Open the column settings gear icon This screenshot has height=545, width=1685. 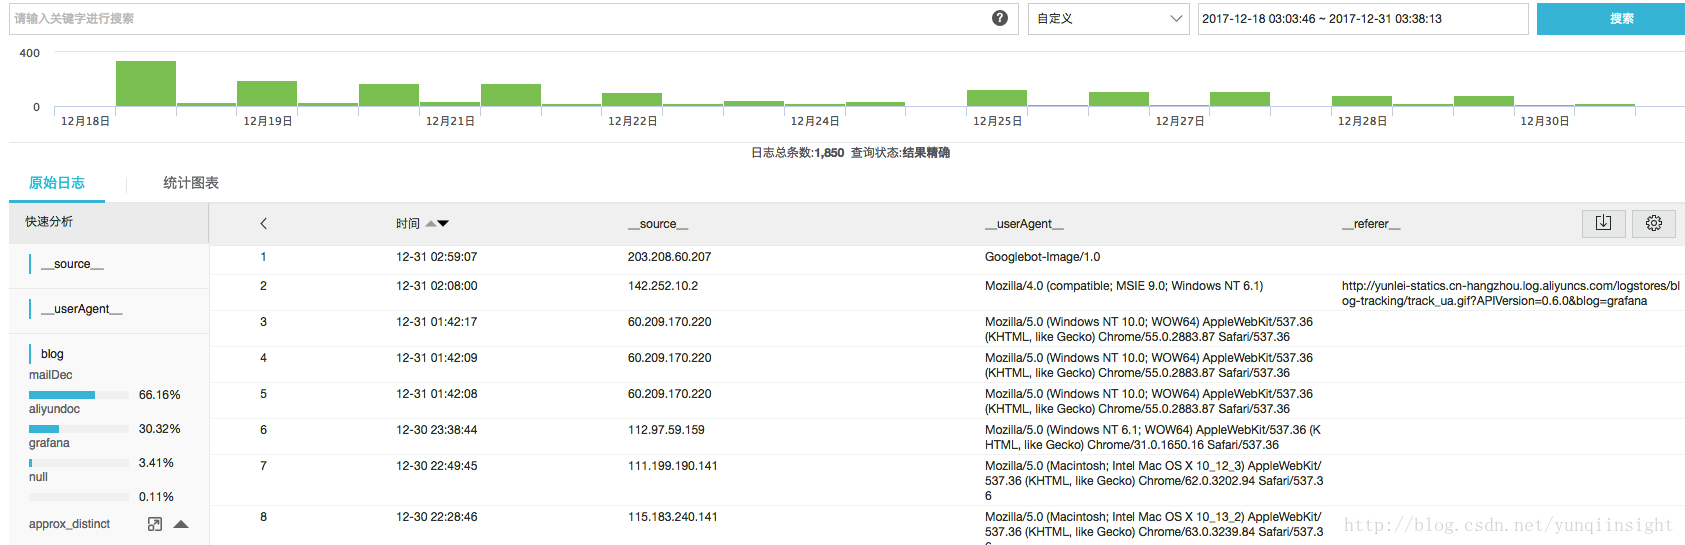pos(1654,223)
